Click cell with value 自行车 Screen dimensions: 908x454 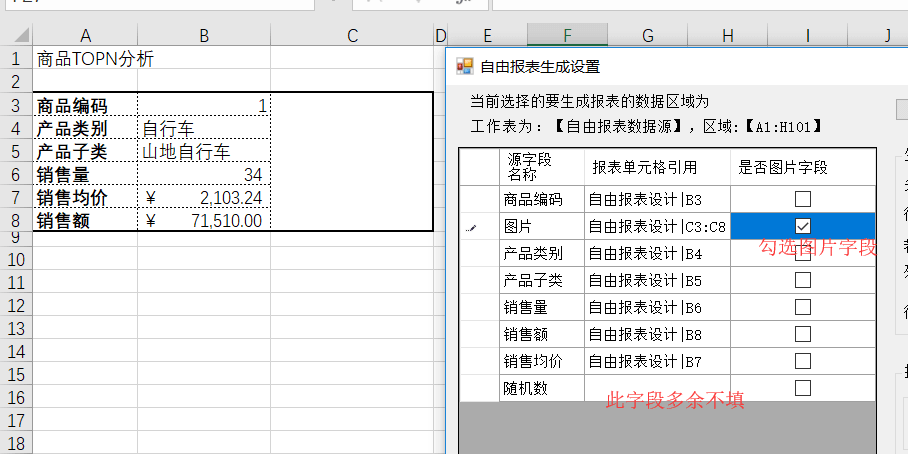[x=204, y=128]
